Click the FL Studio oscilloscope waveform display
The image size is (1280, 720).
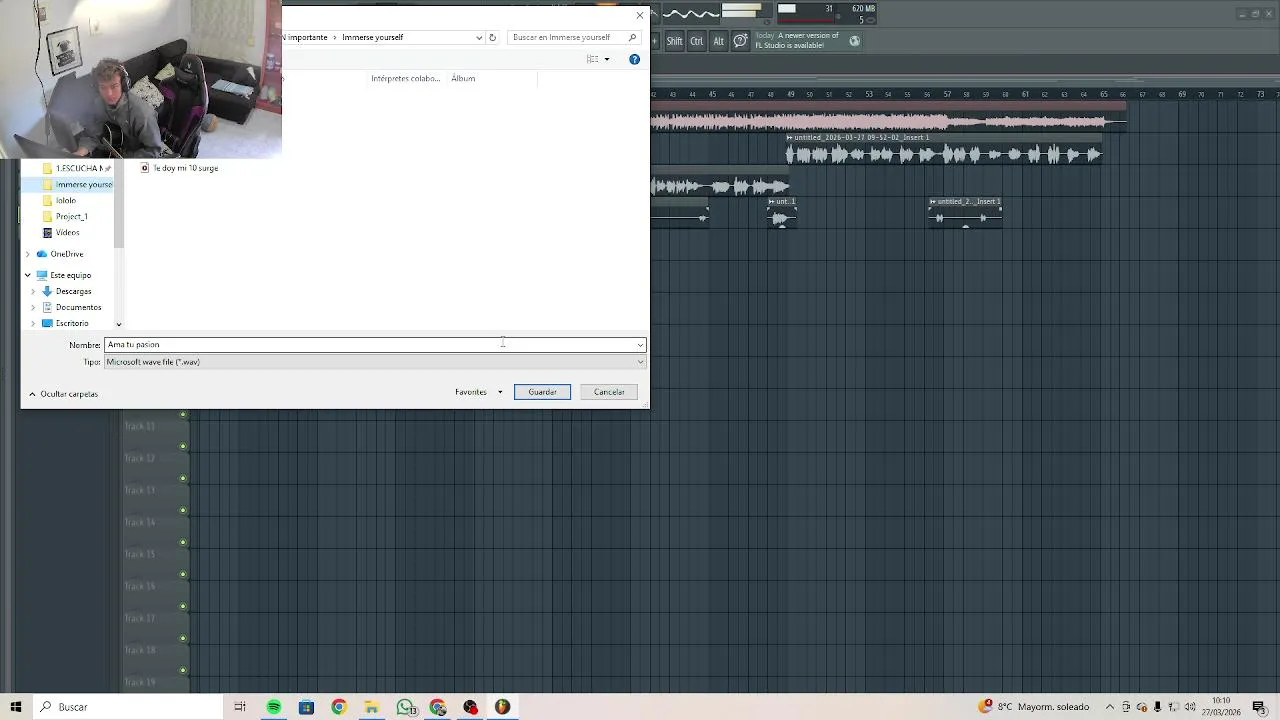point(690,14)
